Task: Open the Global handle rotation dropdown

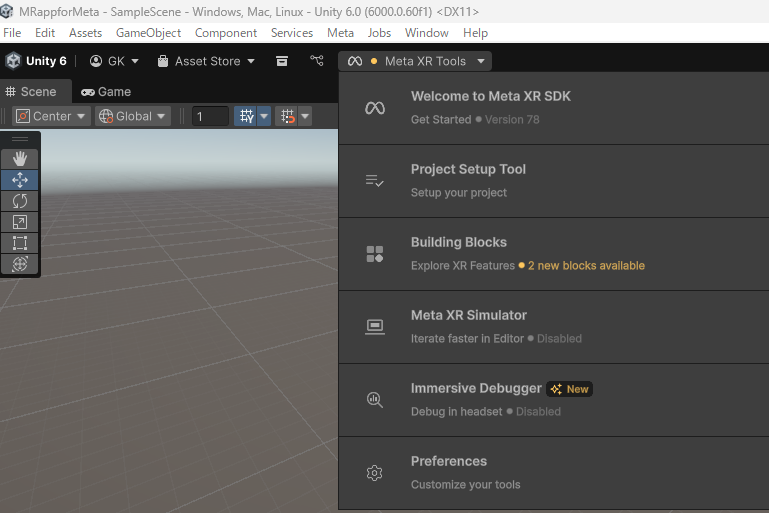Action: [132, 116]
